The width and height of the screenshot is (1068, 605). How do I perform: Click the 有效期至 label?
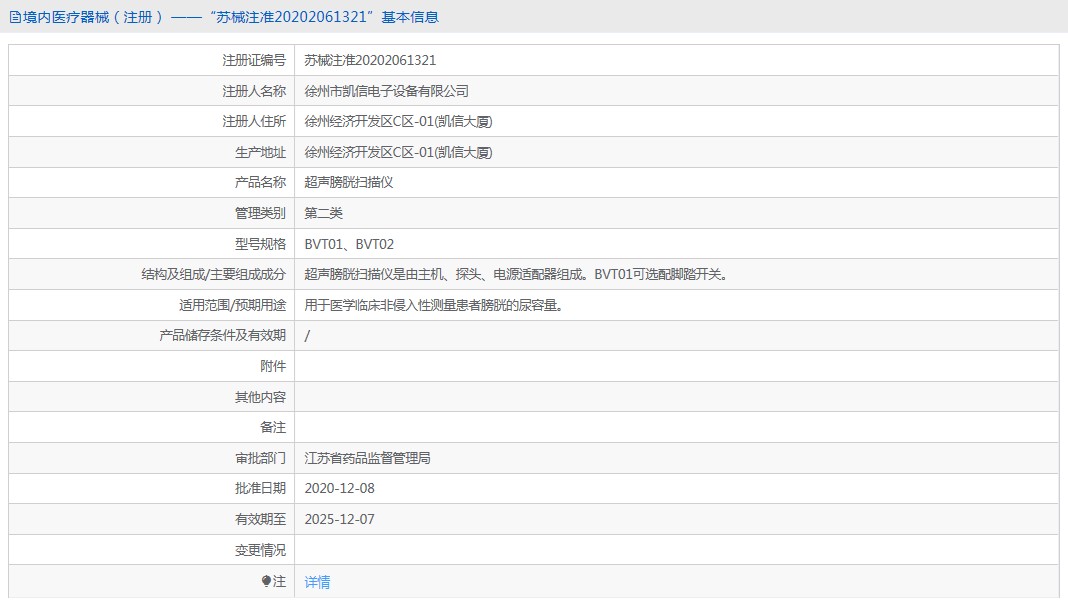point(260,519)
